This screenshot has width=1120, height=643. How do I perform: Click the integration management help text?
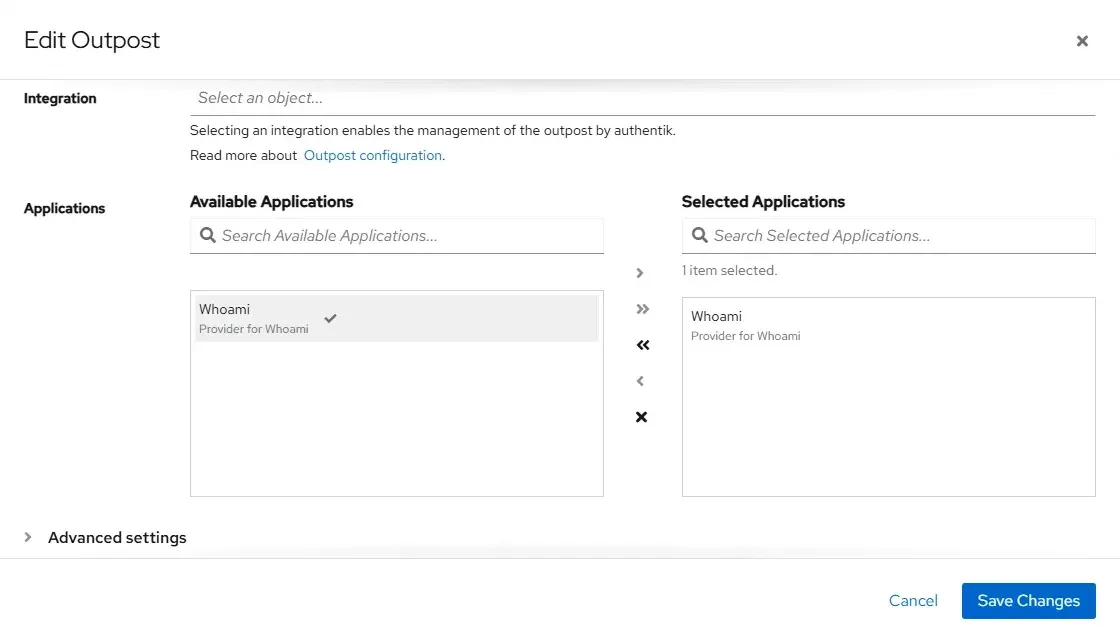[433, 131]
